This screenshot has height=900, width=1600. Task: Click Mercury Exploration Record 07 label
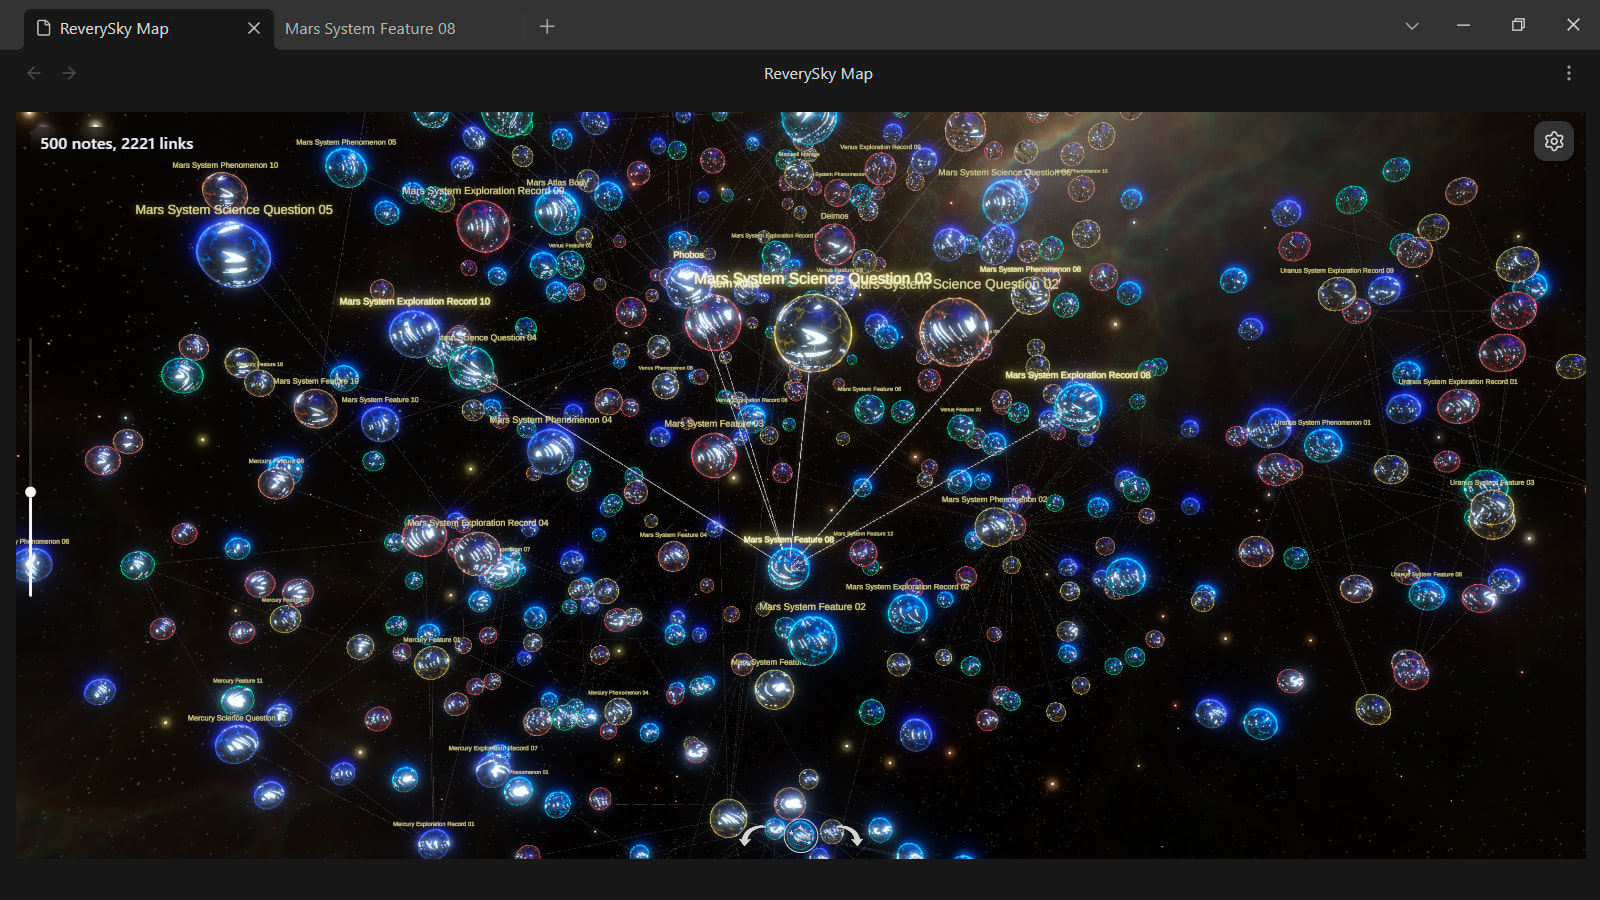(x=493, y=748)
